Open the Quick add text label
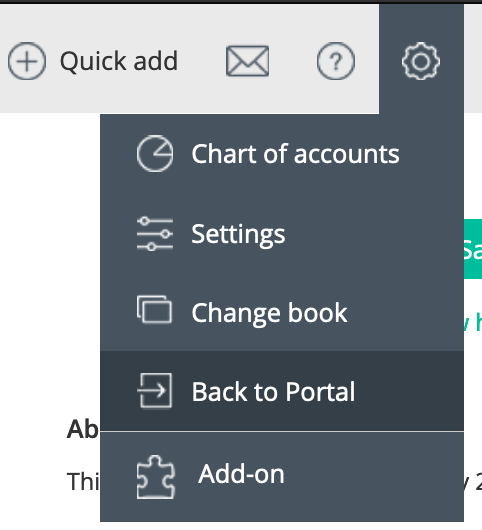The width and height of the screenshot is (482, 530). (x=119, y=61)
